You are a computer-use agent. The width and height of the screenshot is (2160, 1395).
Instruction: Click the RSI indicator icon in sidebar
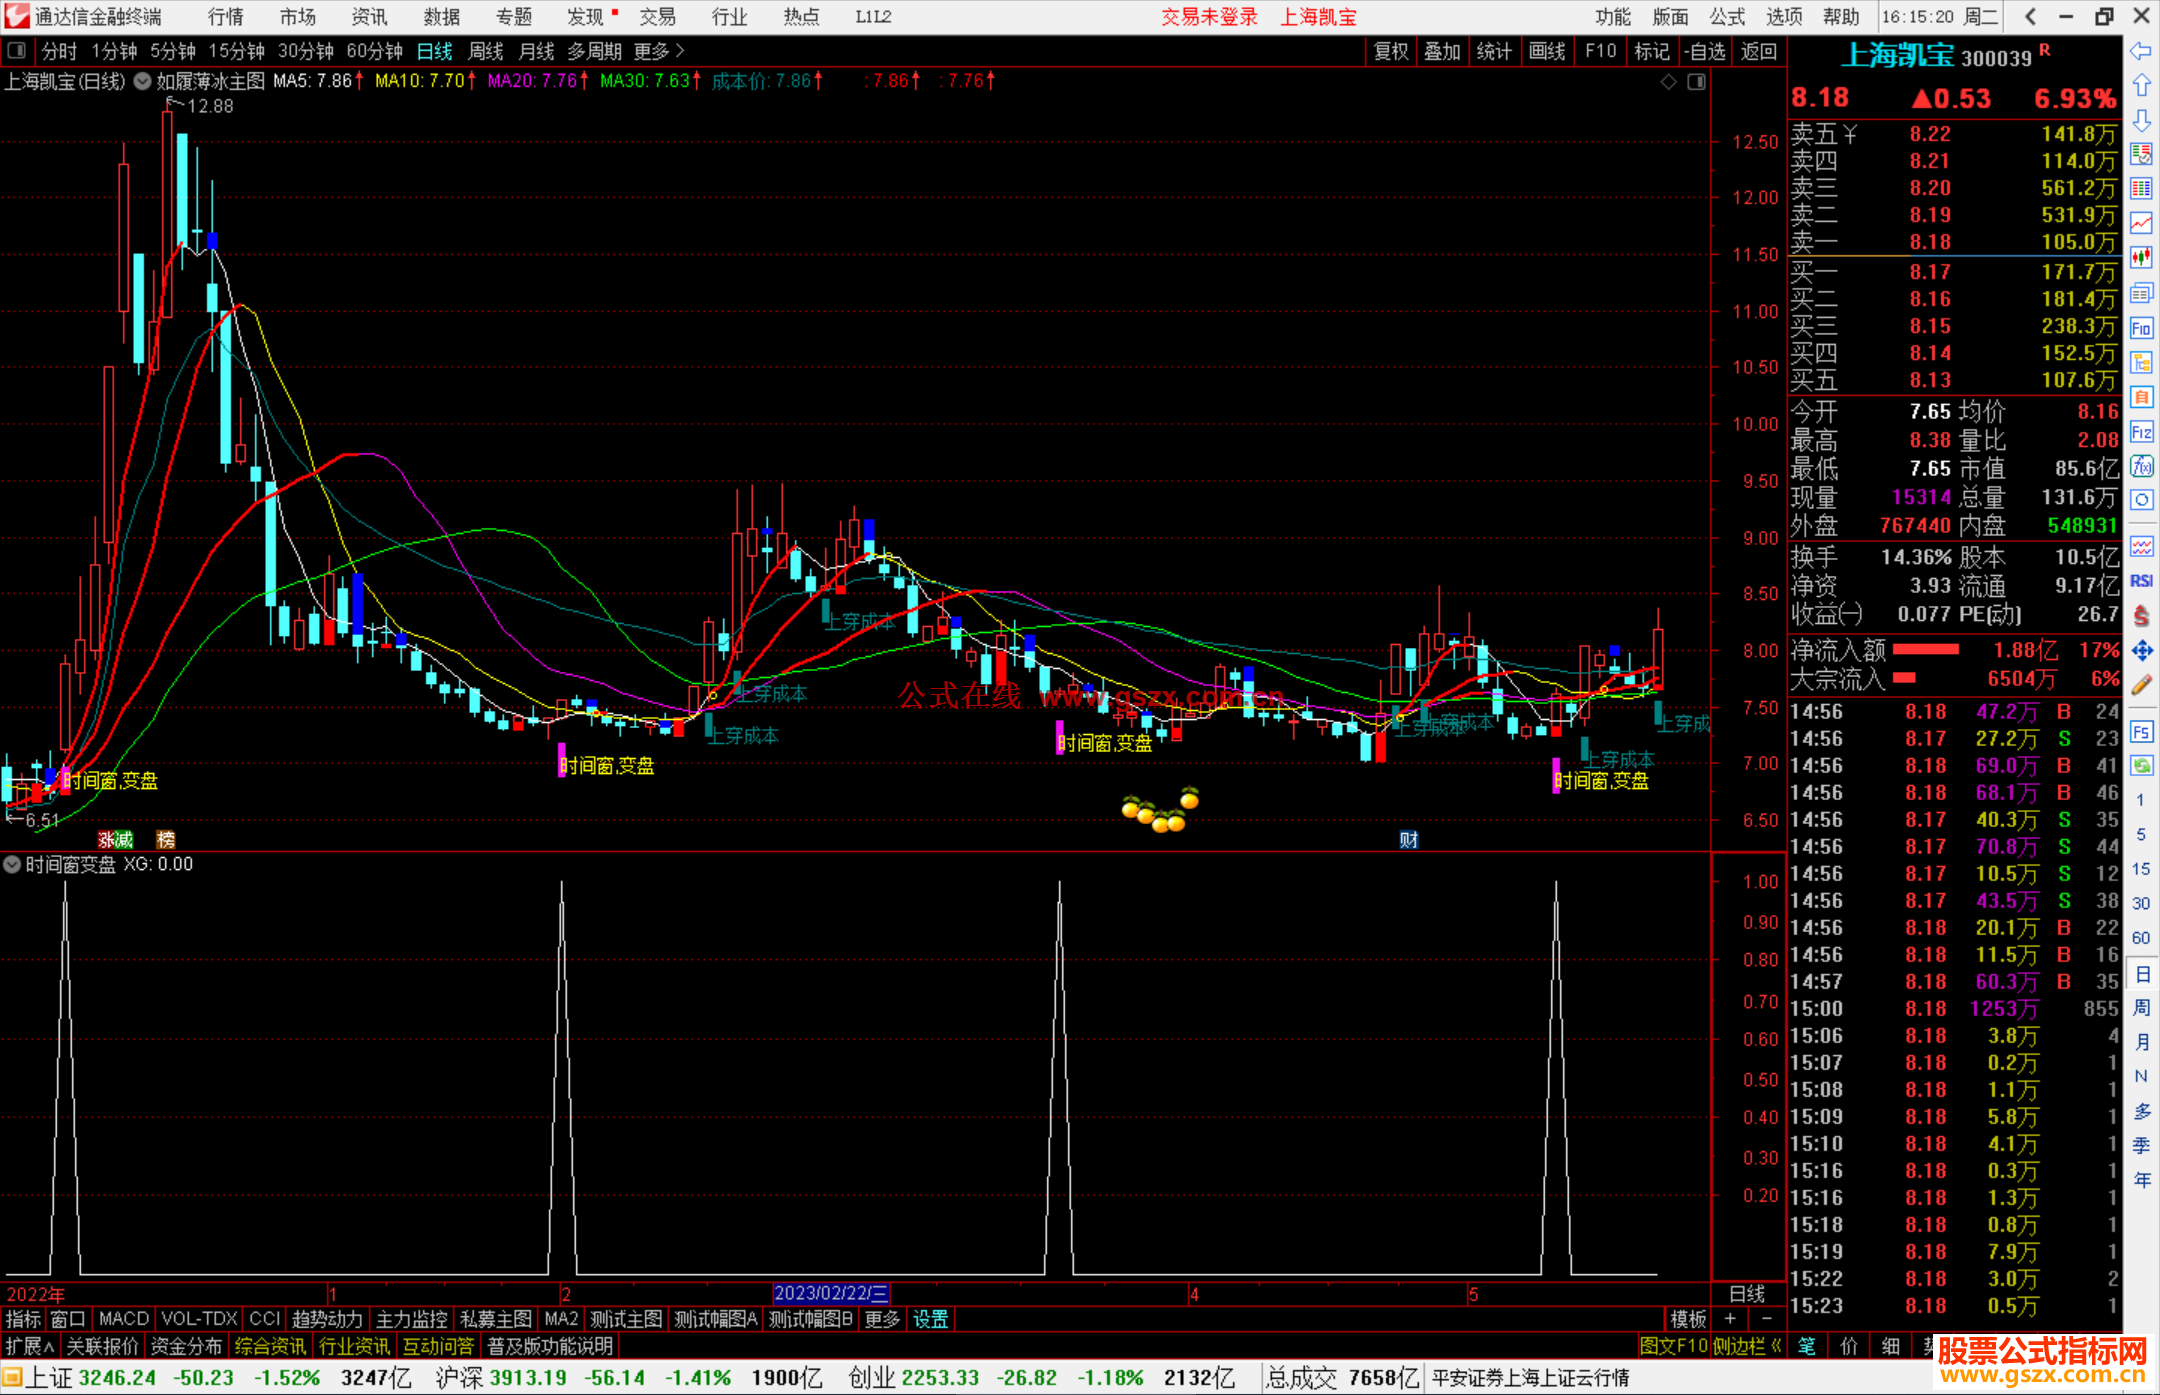tap(2141, 581)
